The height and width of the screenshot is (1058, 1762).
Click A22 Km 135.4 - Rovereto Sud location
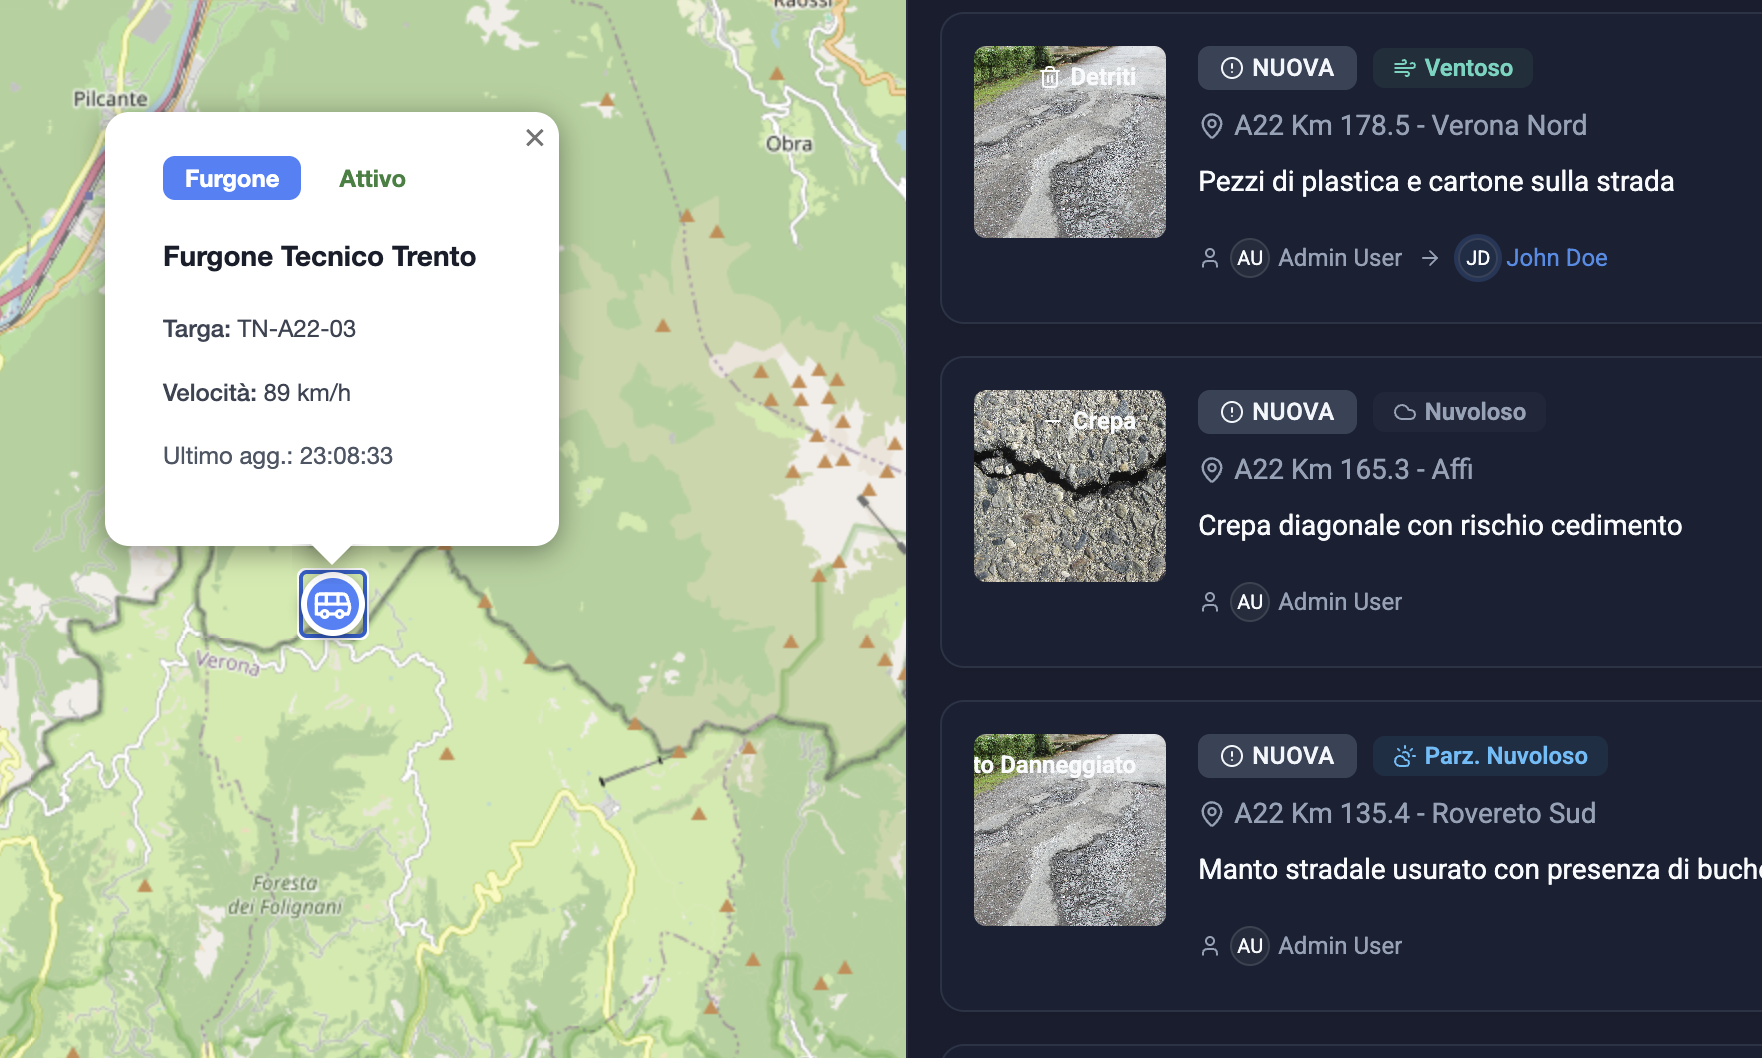pyautogui.click(x=1414, y=813)
